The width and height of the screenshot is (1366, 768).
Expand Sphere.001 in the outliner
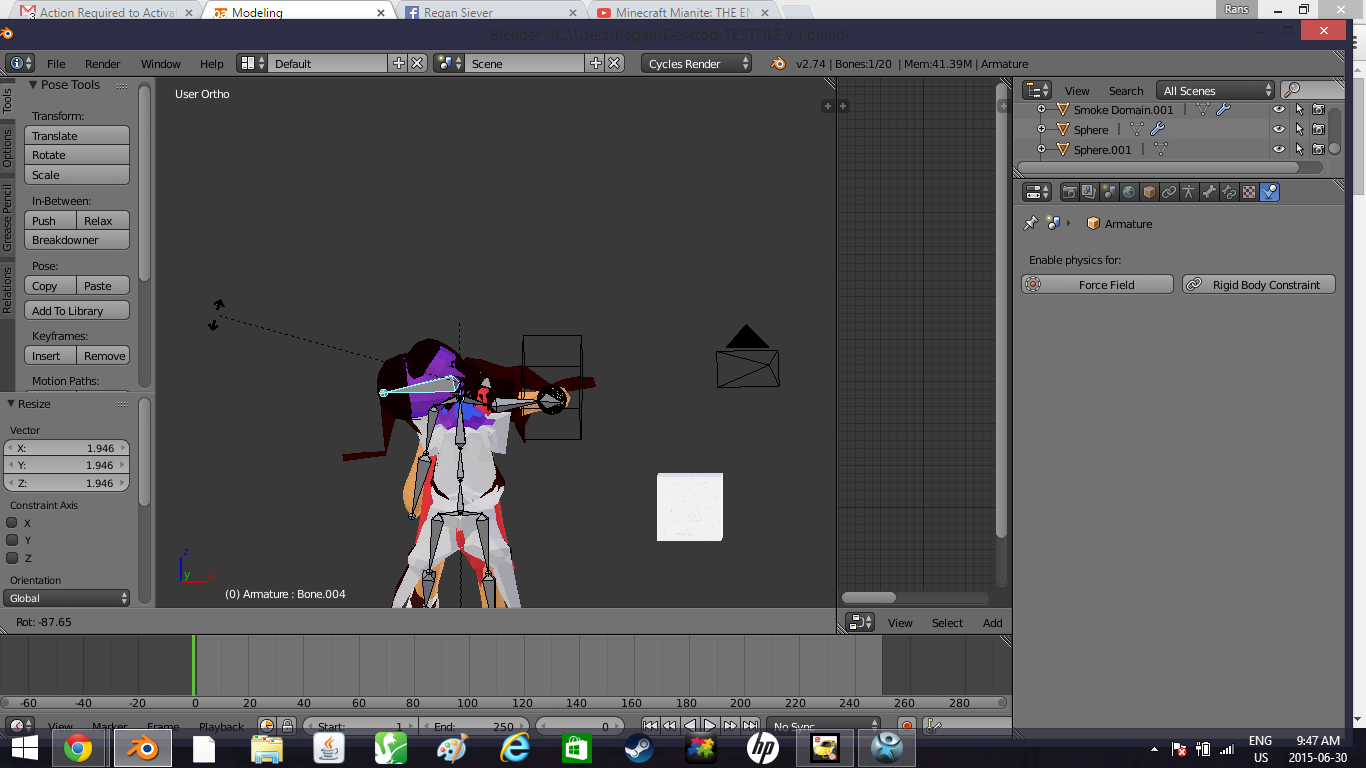tap(1041, 149)
